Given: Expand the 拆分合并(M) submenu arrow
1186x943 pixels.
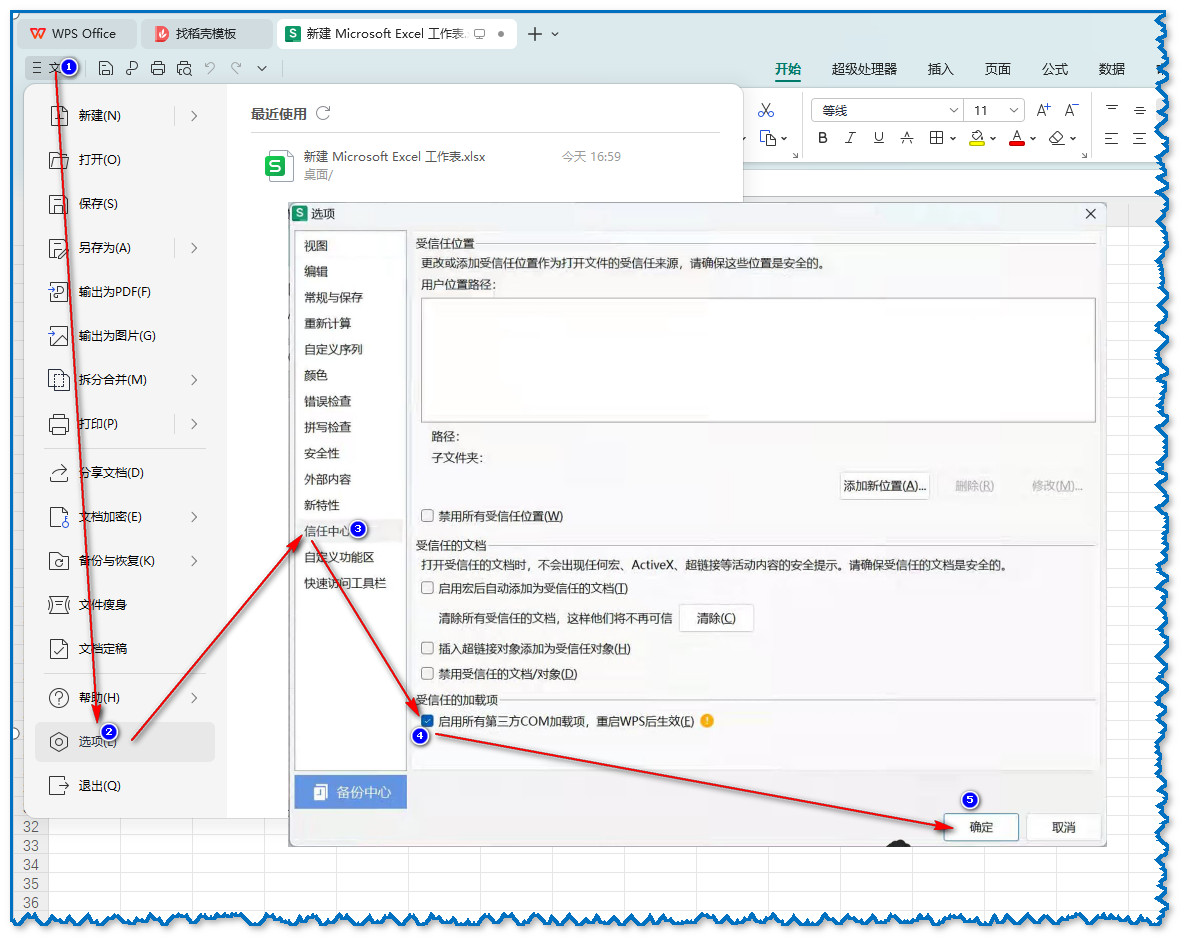Looking at the screenshot, I should click(194, 380).
